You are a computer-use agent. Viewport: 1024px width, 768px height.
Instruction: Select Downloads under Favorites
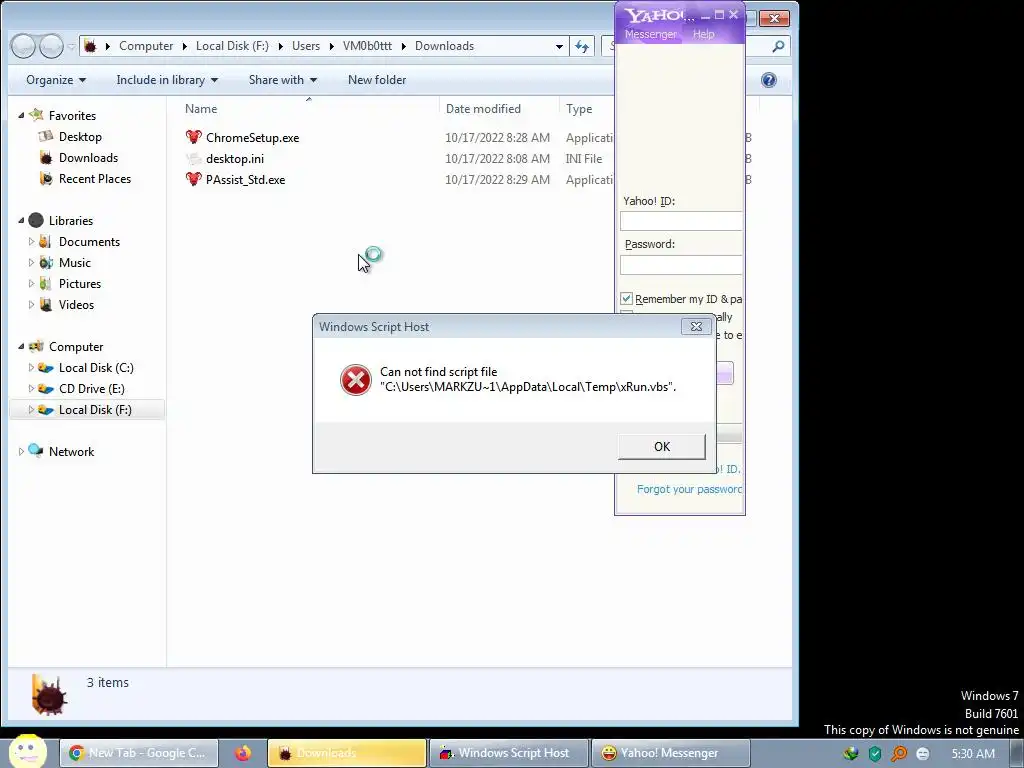tap(88, 157)
